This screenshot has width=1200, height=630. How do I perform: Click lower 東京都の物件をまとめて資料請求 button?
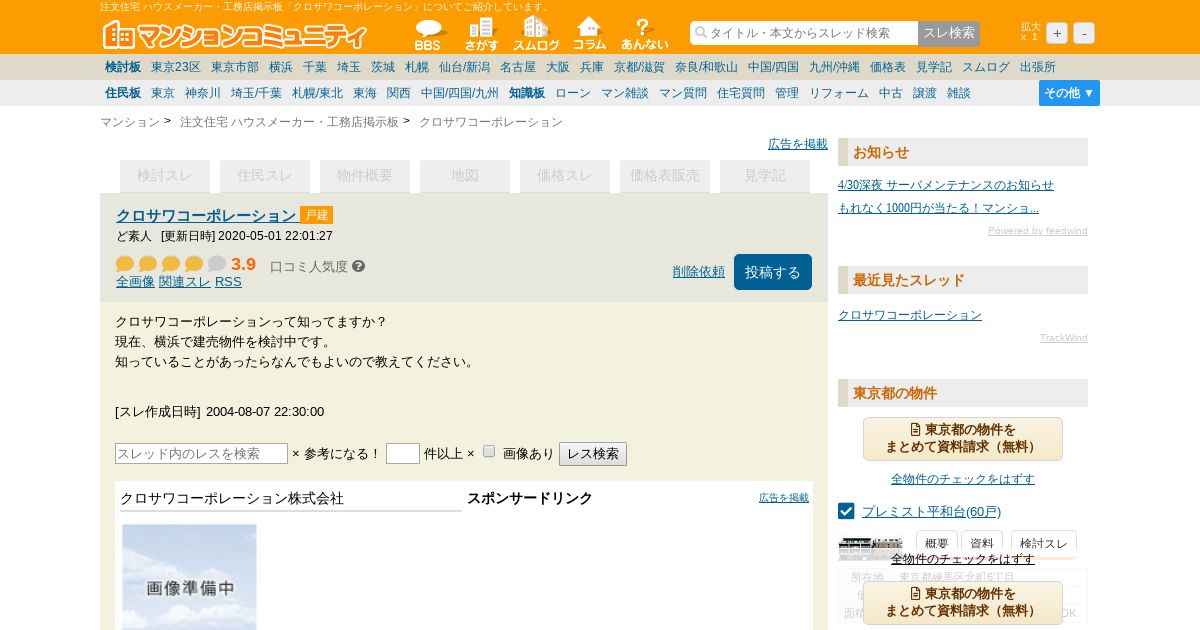tap(963, 602)
